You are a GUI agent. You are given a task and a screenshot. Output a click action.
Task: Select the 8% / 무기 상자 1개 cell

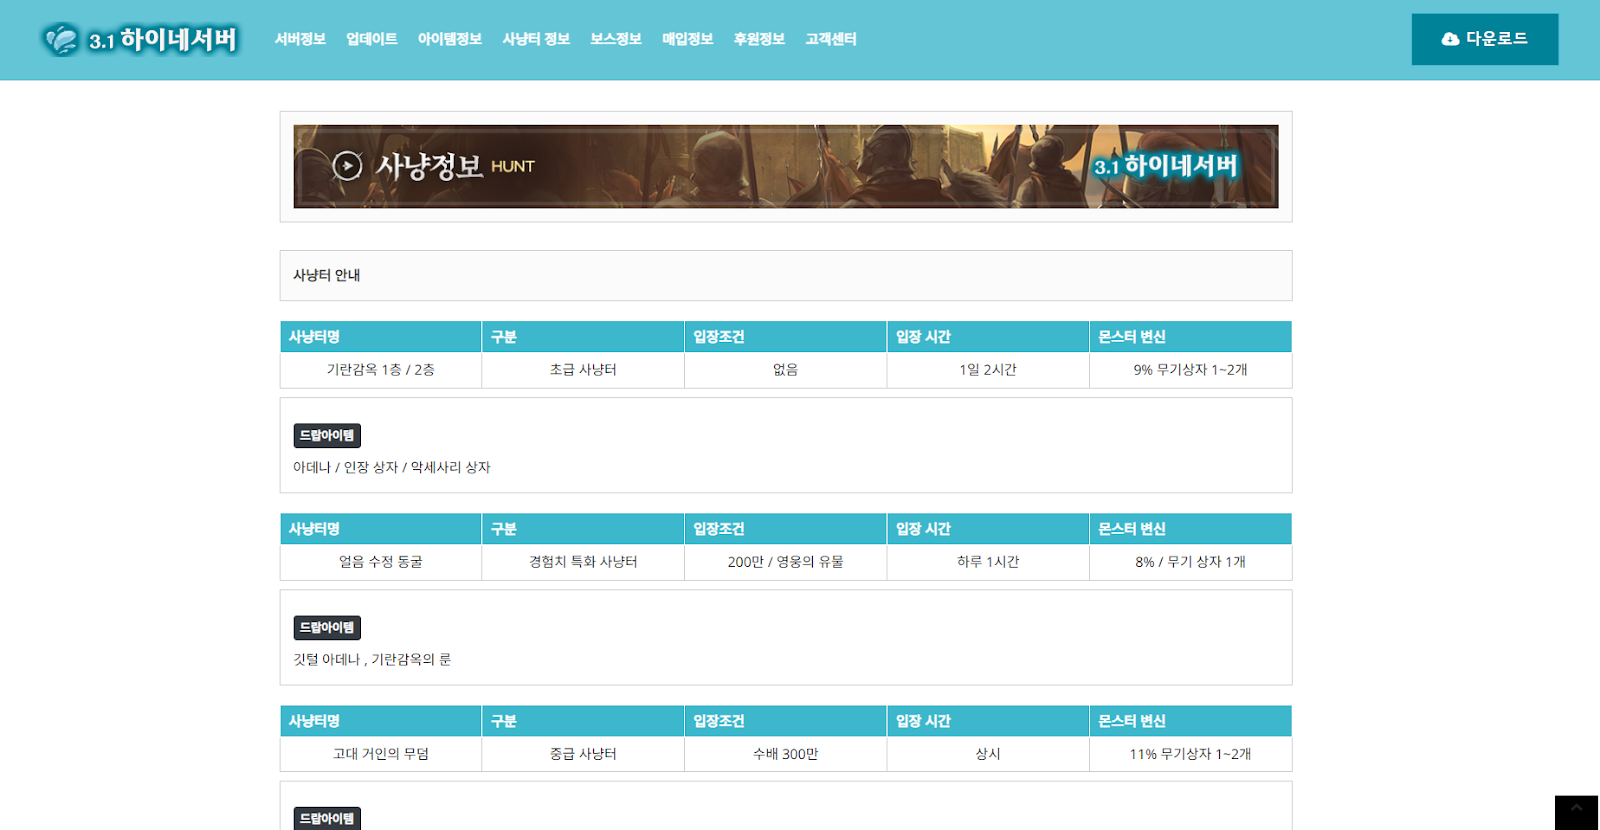click(x=1190, y=562)
